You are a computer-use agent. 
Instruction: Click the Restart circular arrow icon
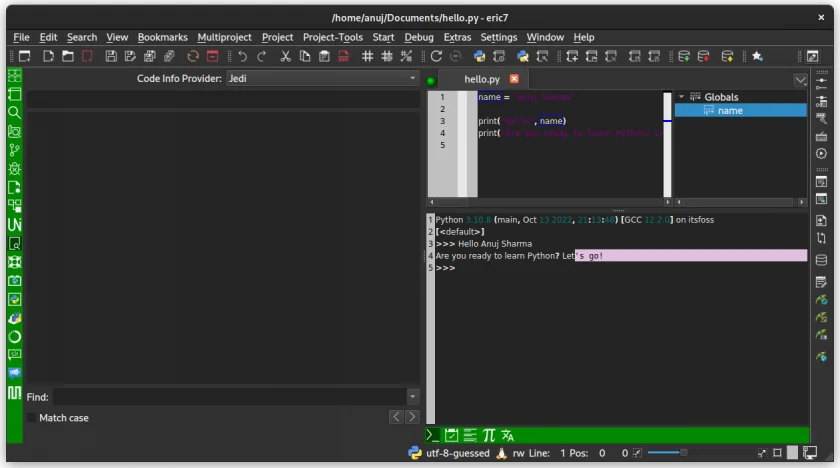[436, 56]
